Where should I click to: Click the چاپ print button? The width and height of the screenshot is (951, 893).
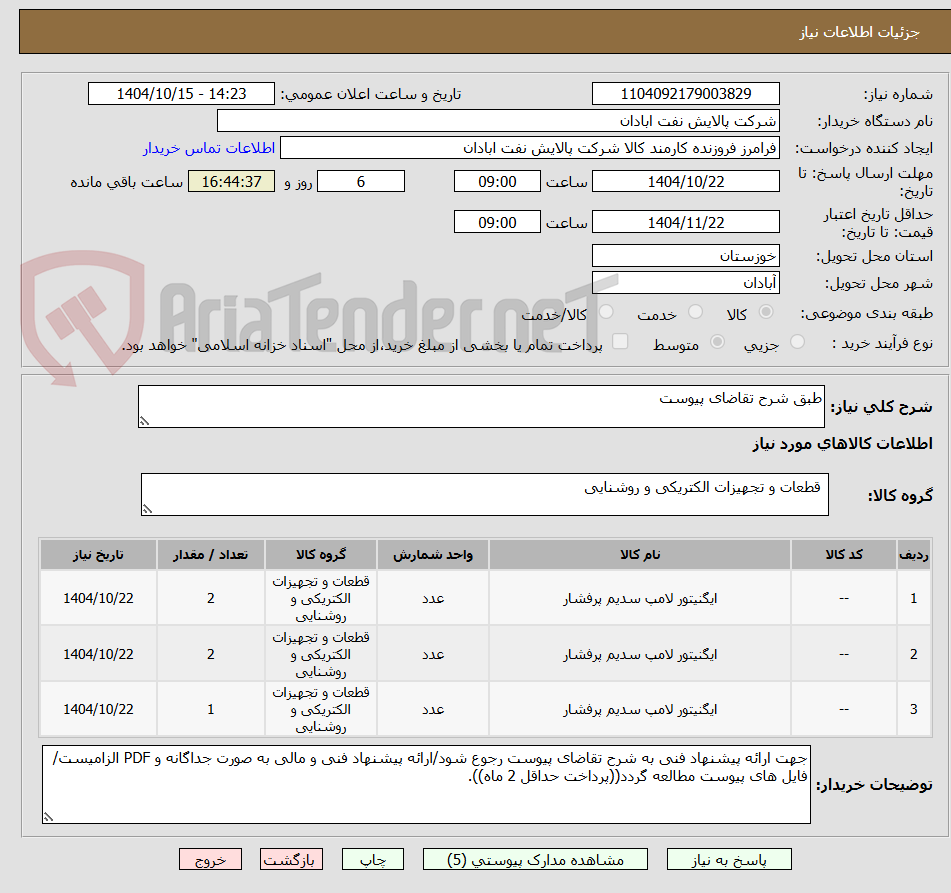click(372, 860)
